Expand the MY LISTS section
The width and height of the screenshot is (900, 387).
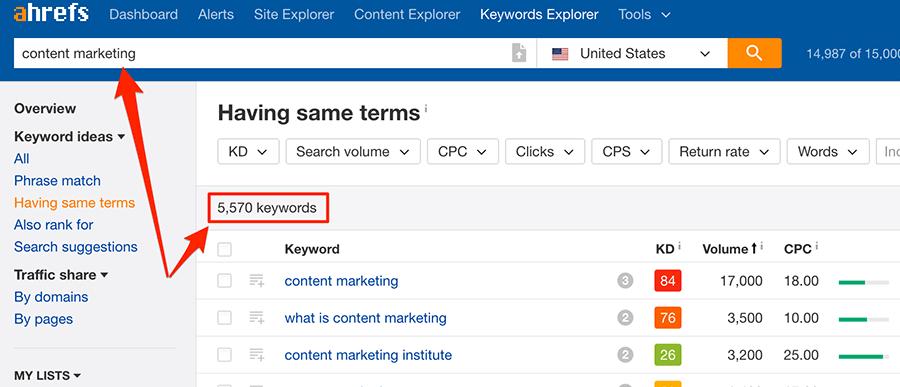47,376
